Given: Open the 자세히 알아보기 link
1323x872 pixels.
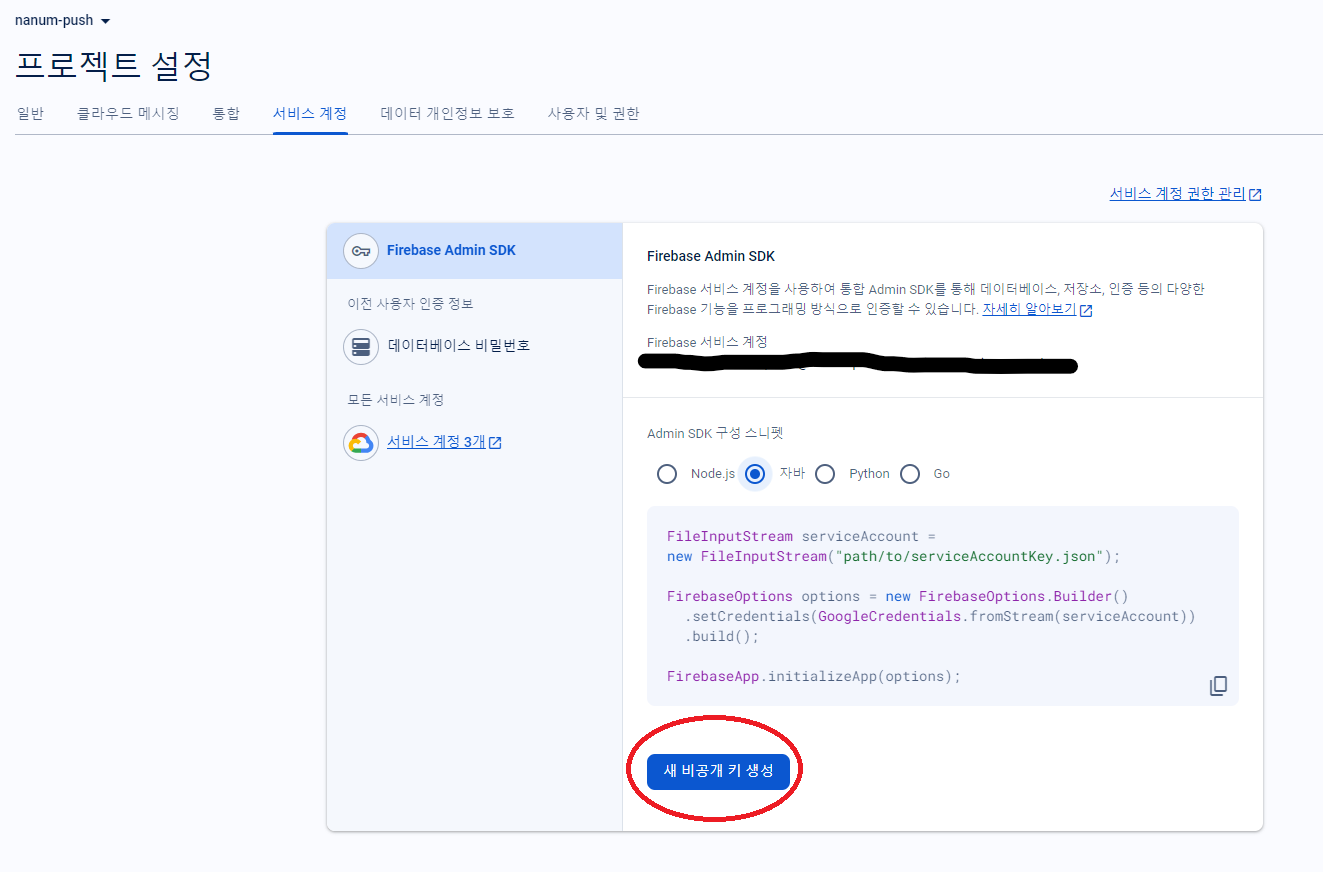Looking at the screenshot, I should [x=1029, y=309].
